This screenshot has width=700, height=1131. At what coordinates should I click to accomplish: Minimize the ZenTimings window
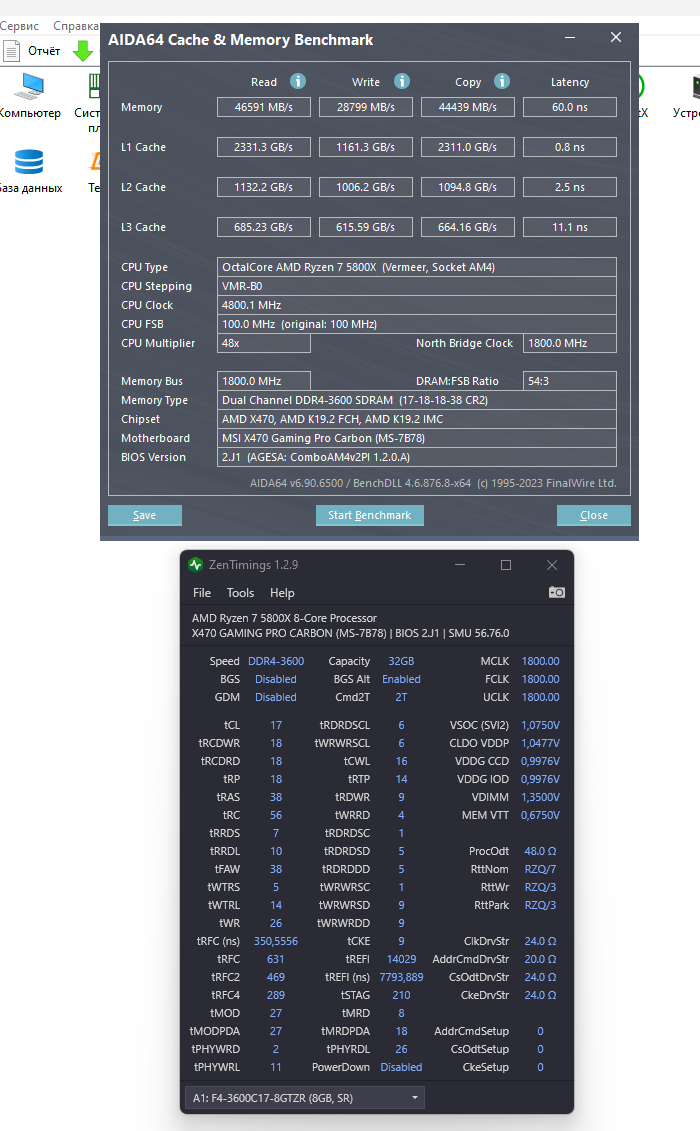(x=460, y=565)
